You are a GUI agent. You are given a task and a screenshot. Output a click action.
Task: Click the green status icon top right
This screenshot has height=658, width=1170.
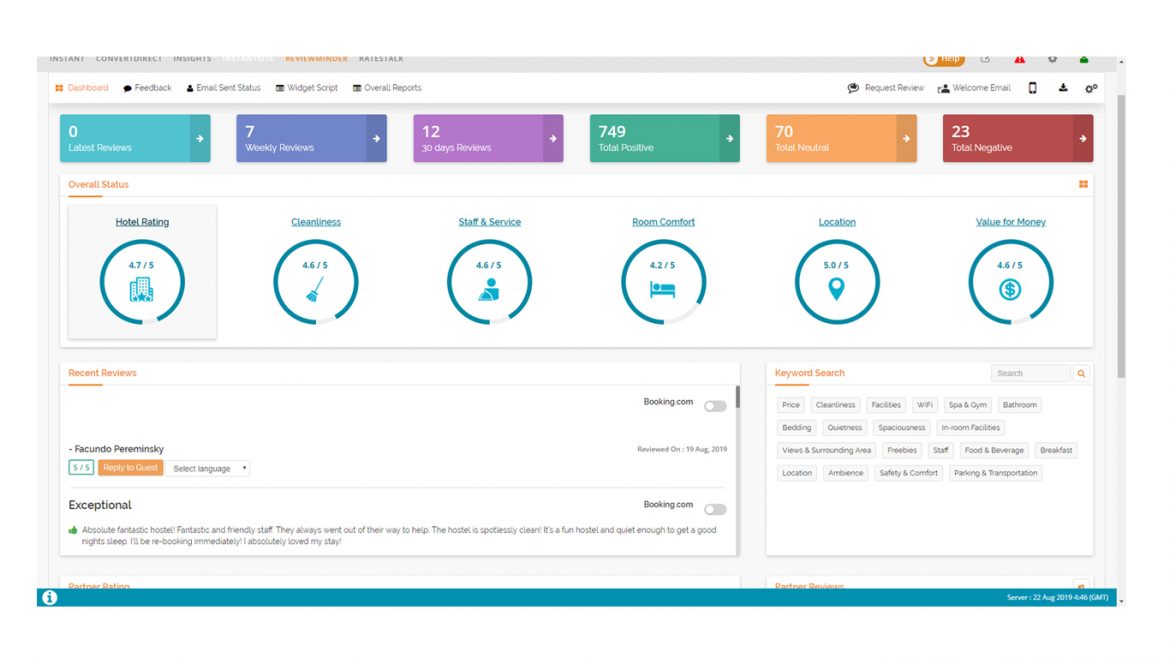[1084, 59]
